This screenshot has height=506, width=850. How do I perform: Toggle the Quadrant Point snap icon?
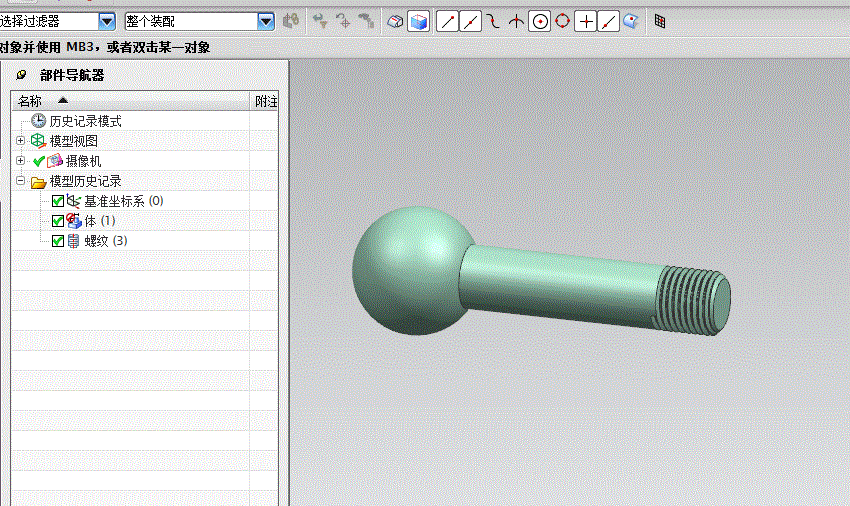click(x=563, y=22)
